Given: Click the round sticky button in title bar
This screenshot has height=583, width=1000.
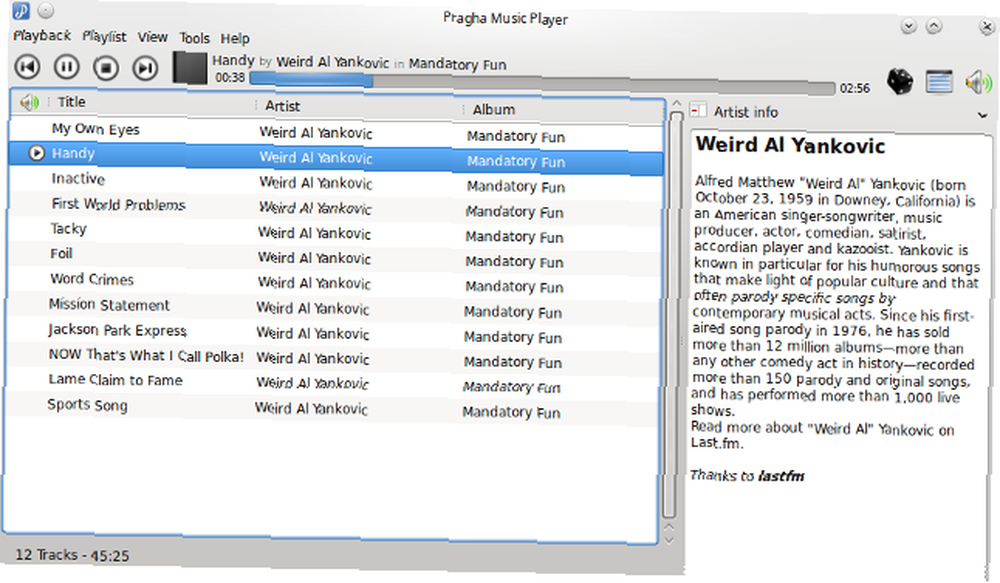Looking at the screenshot, I should pos(46,10).
